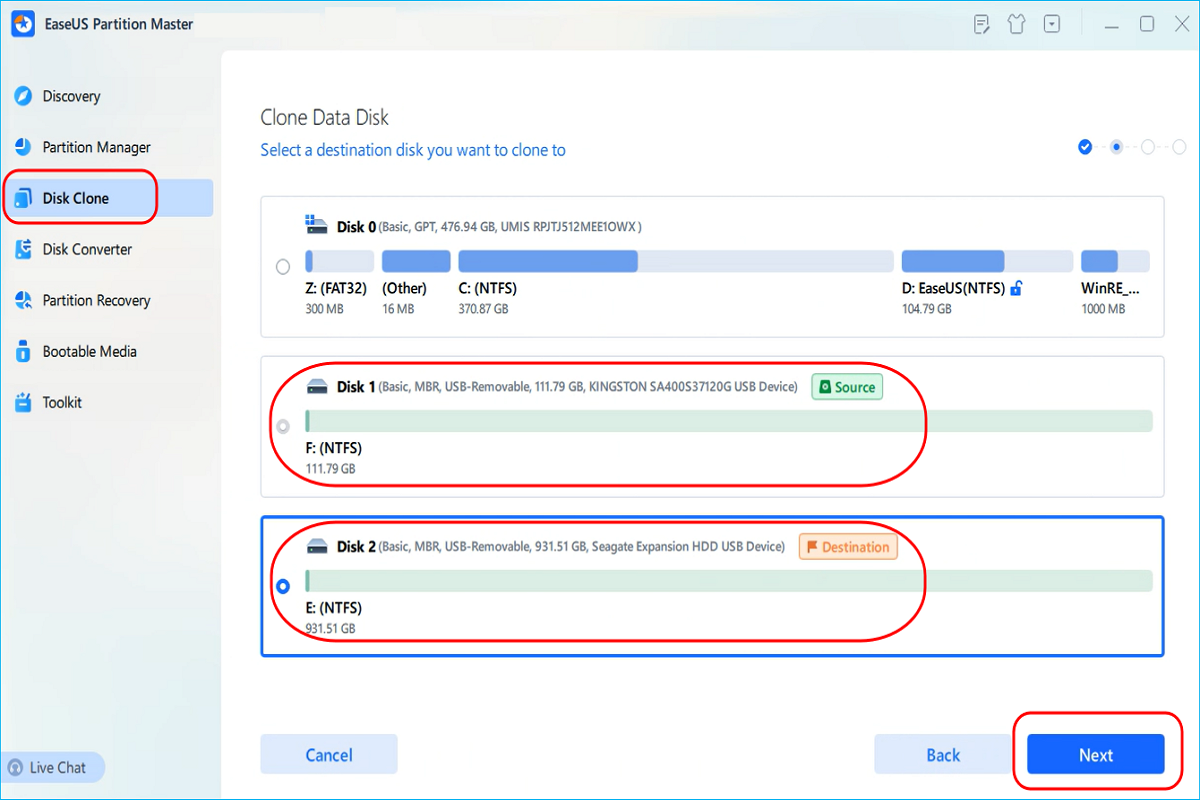Viewport: 1200px width, 800px height.
Task: Select the Disk 1 radio button
Action: coord(283,427)
